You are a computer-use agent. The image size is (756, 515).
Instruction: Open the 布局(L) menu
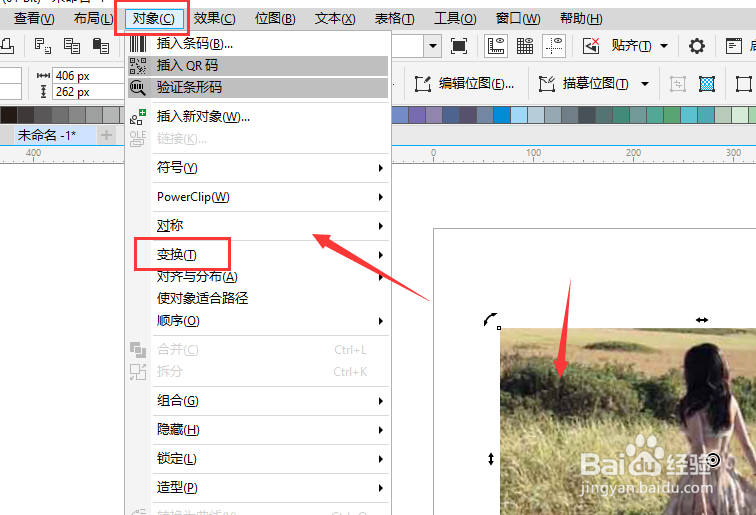point(94,19)
